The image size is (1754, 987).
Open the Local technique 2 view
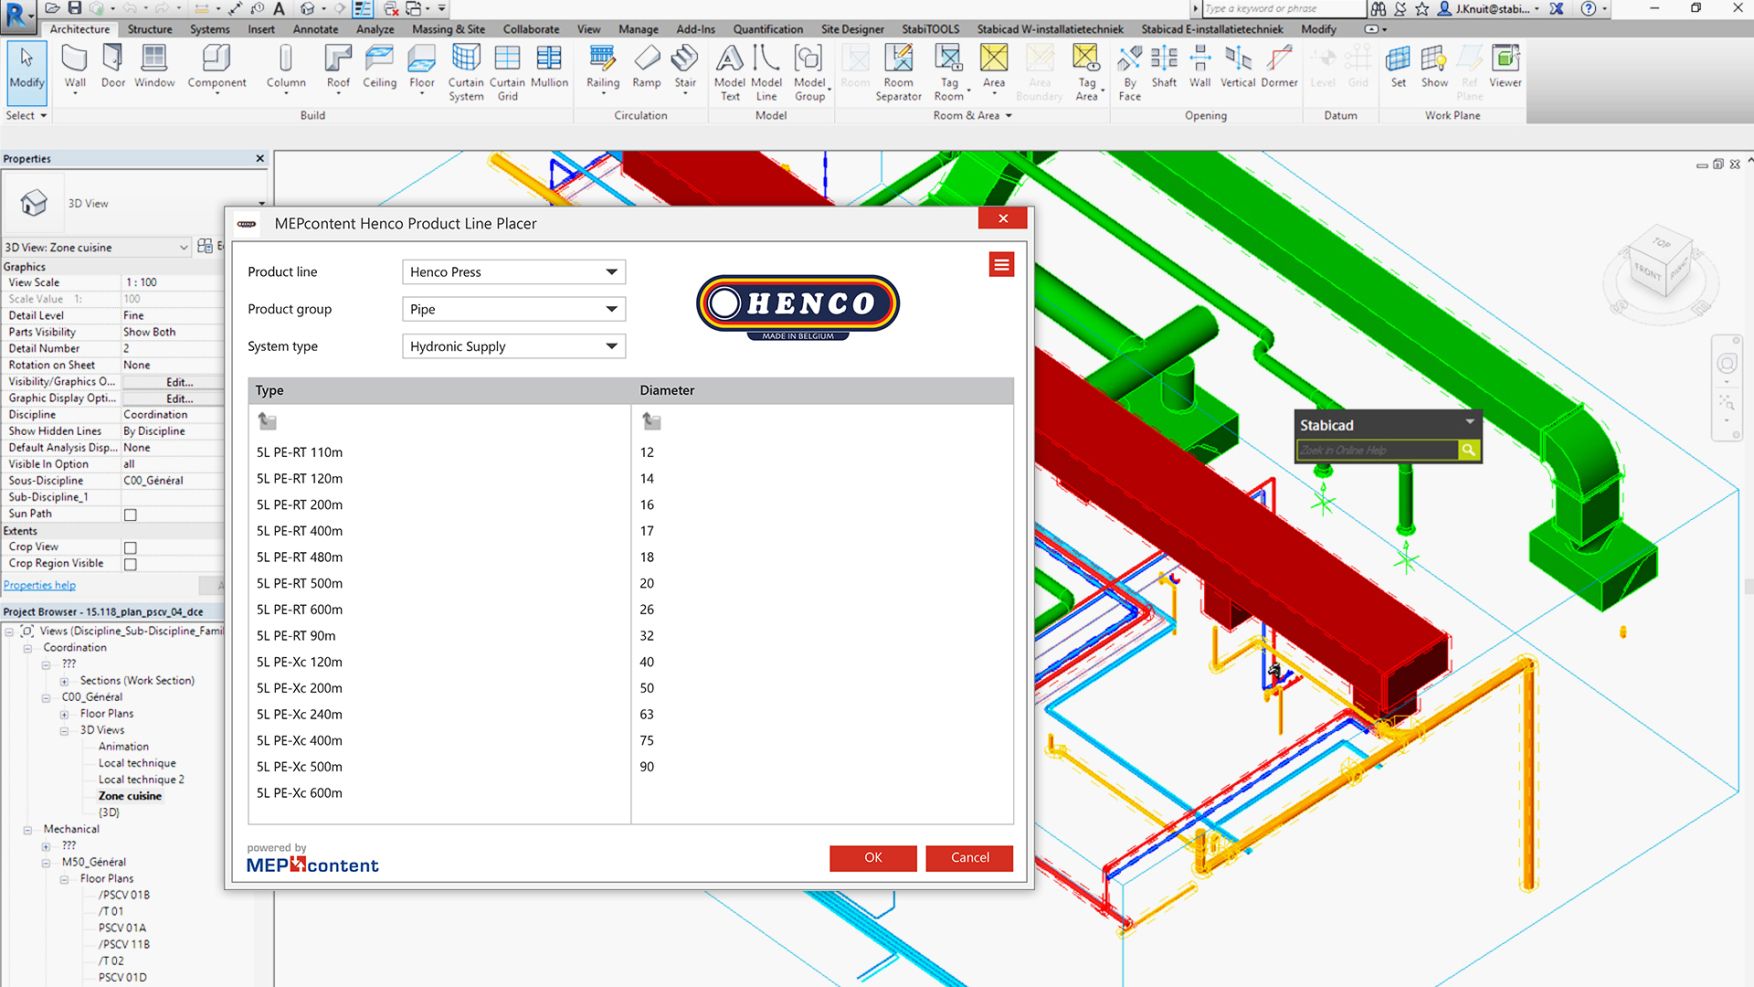(141, 780)
